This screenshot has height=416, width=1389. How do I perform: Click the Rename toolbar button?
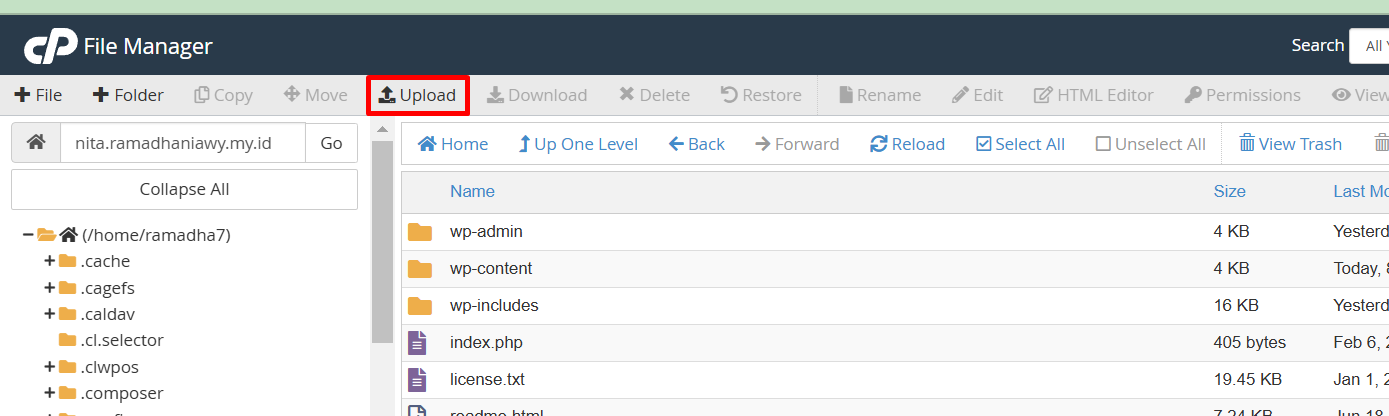tap(879, 95)
